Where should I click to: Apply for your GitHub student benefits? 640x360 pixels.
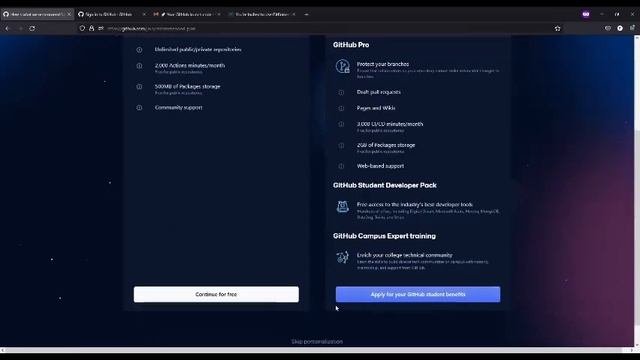(x=418, y=294)
